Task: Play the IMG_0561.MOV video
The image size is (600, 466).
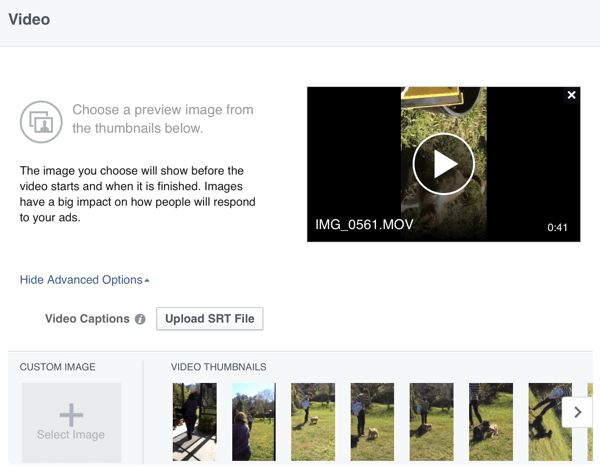Action: tap(443, 164)
